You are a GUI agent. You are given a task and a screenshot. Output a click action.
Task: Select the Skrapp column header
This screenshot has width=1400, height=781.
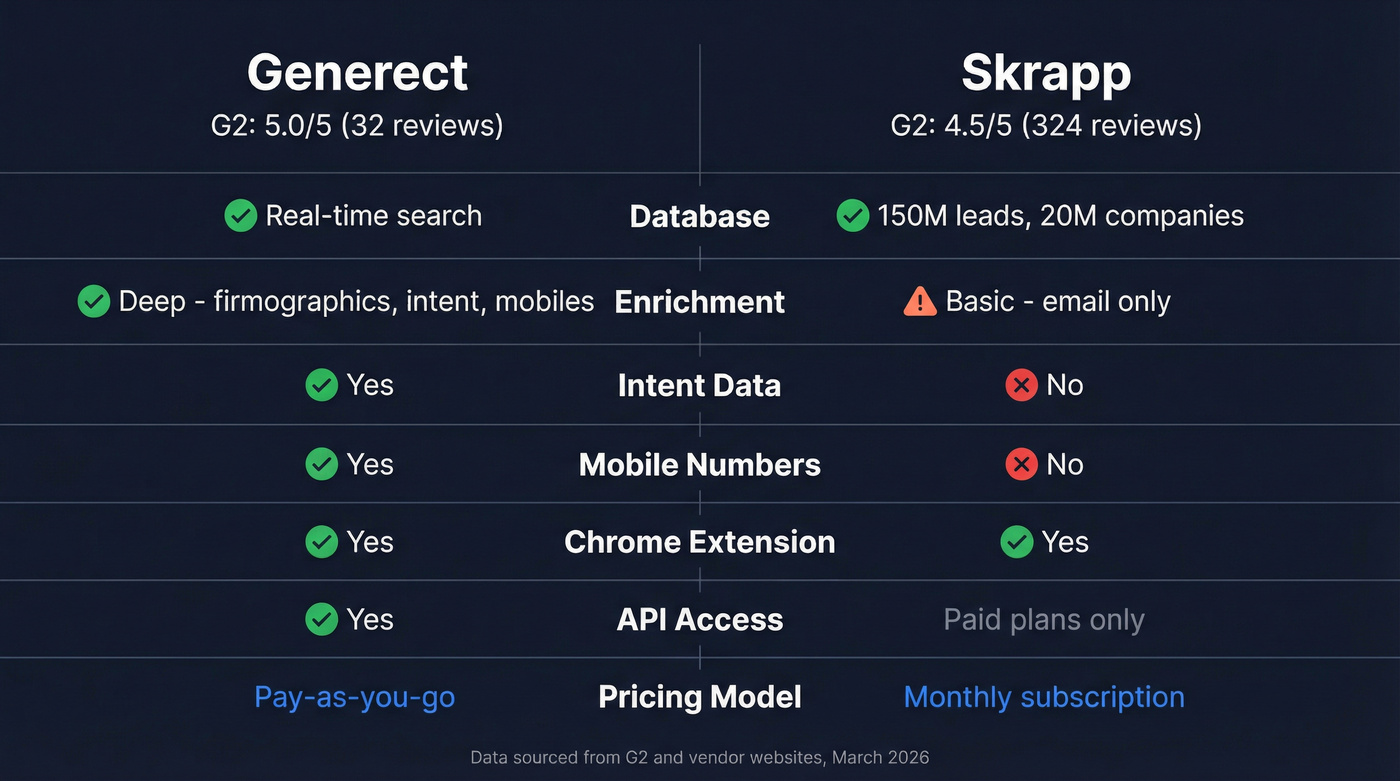(x=1045, y=71)
